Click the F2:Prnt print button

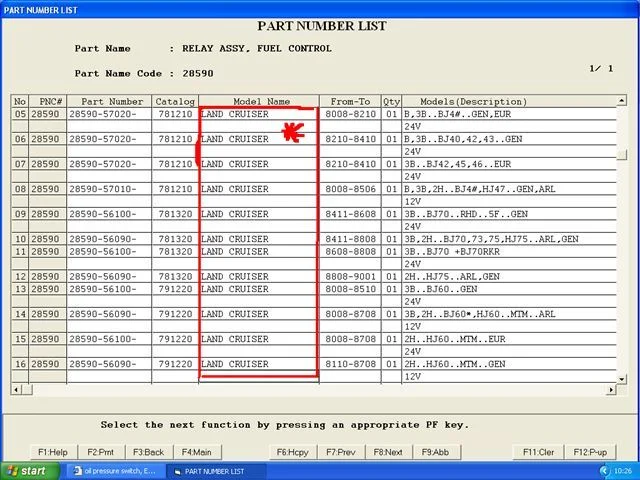pos(101,452)
